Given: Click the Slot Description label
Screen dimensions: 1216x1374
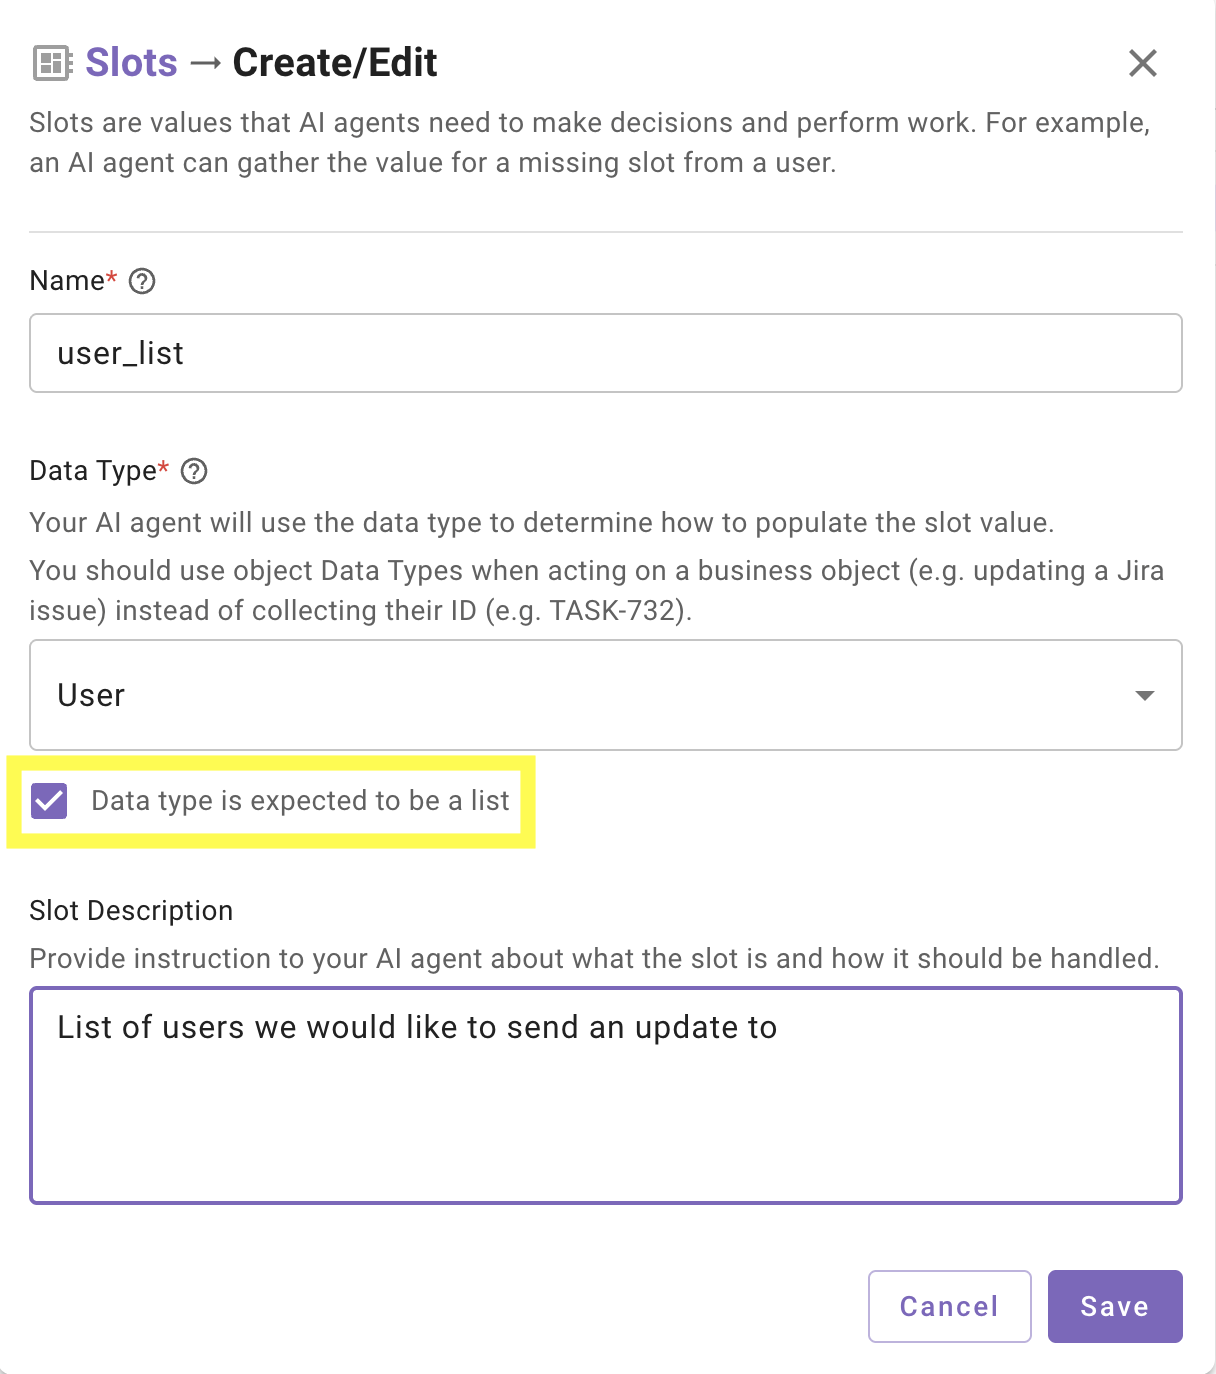Looking at the screenshot, I should pos(131,911).
